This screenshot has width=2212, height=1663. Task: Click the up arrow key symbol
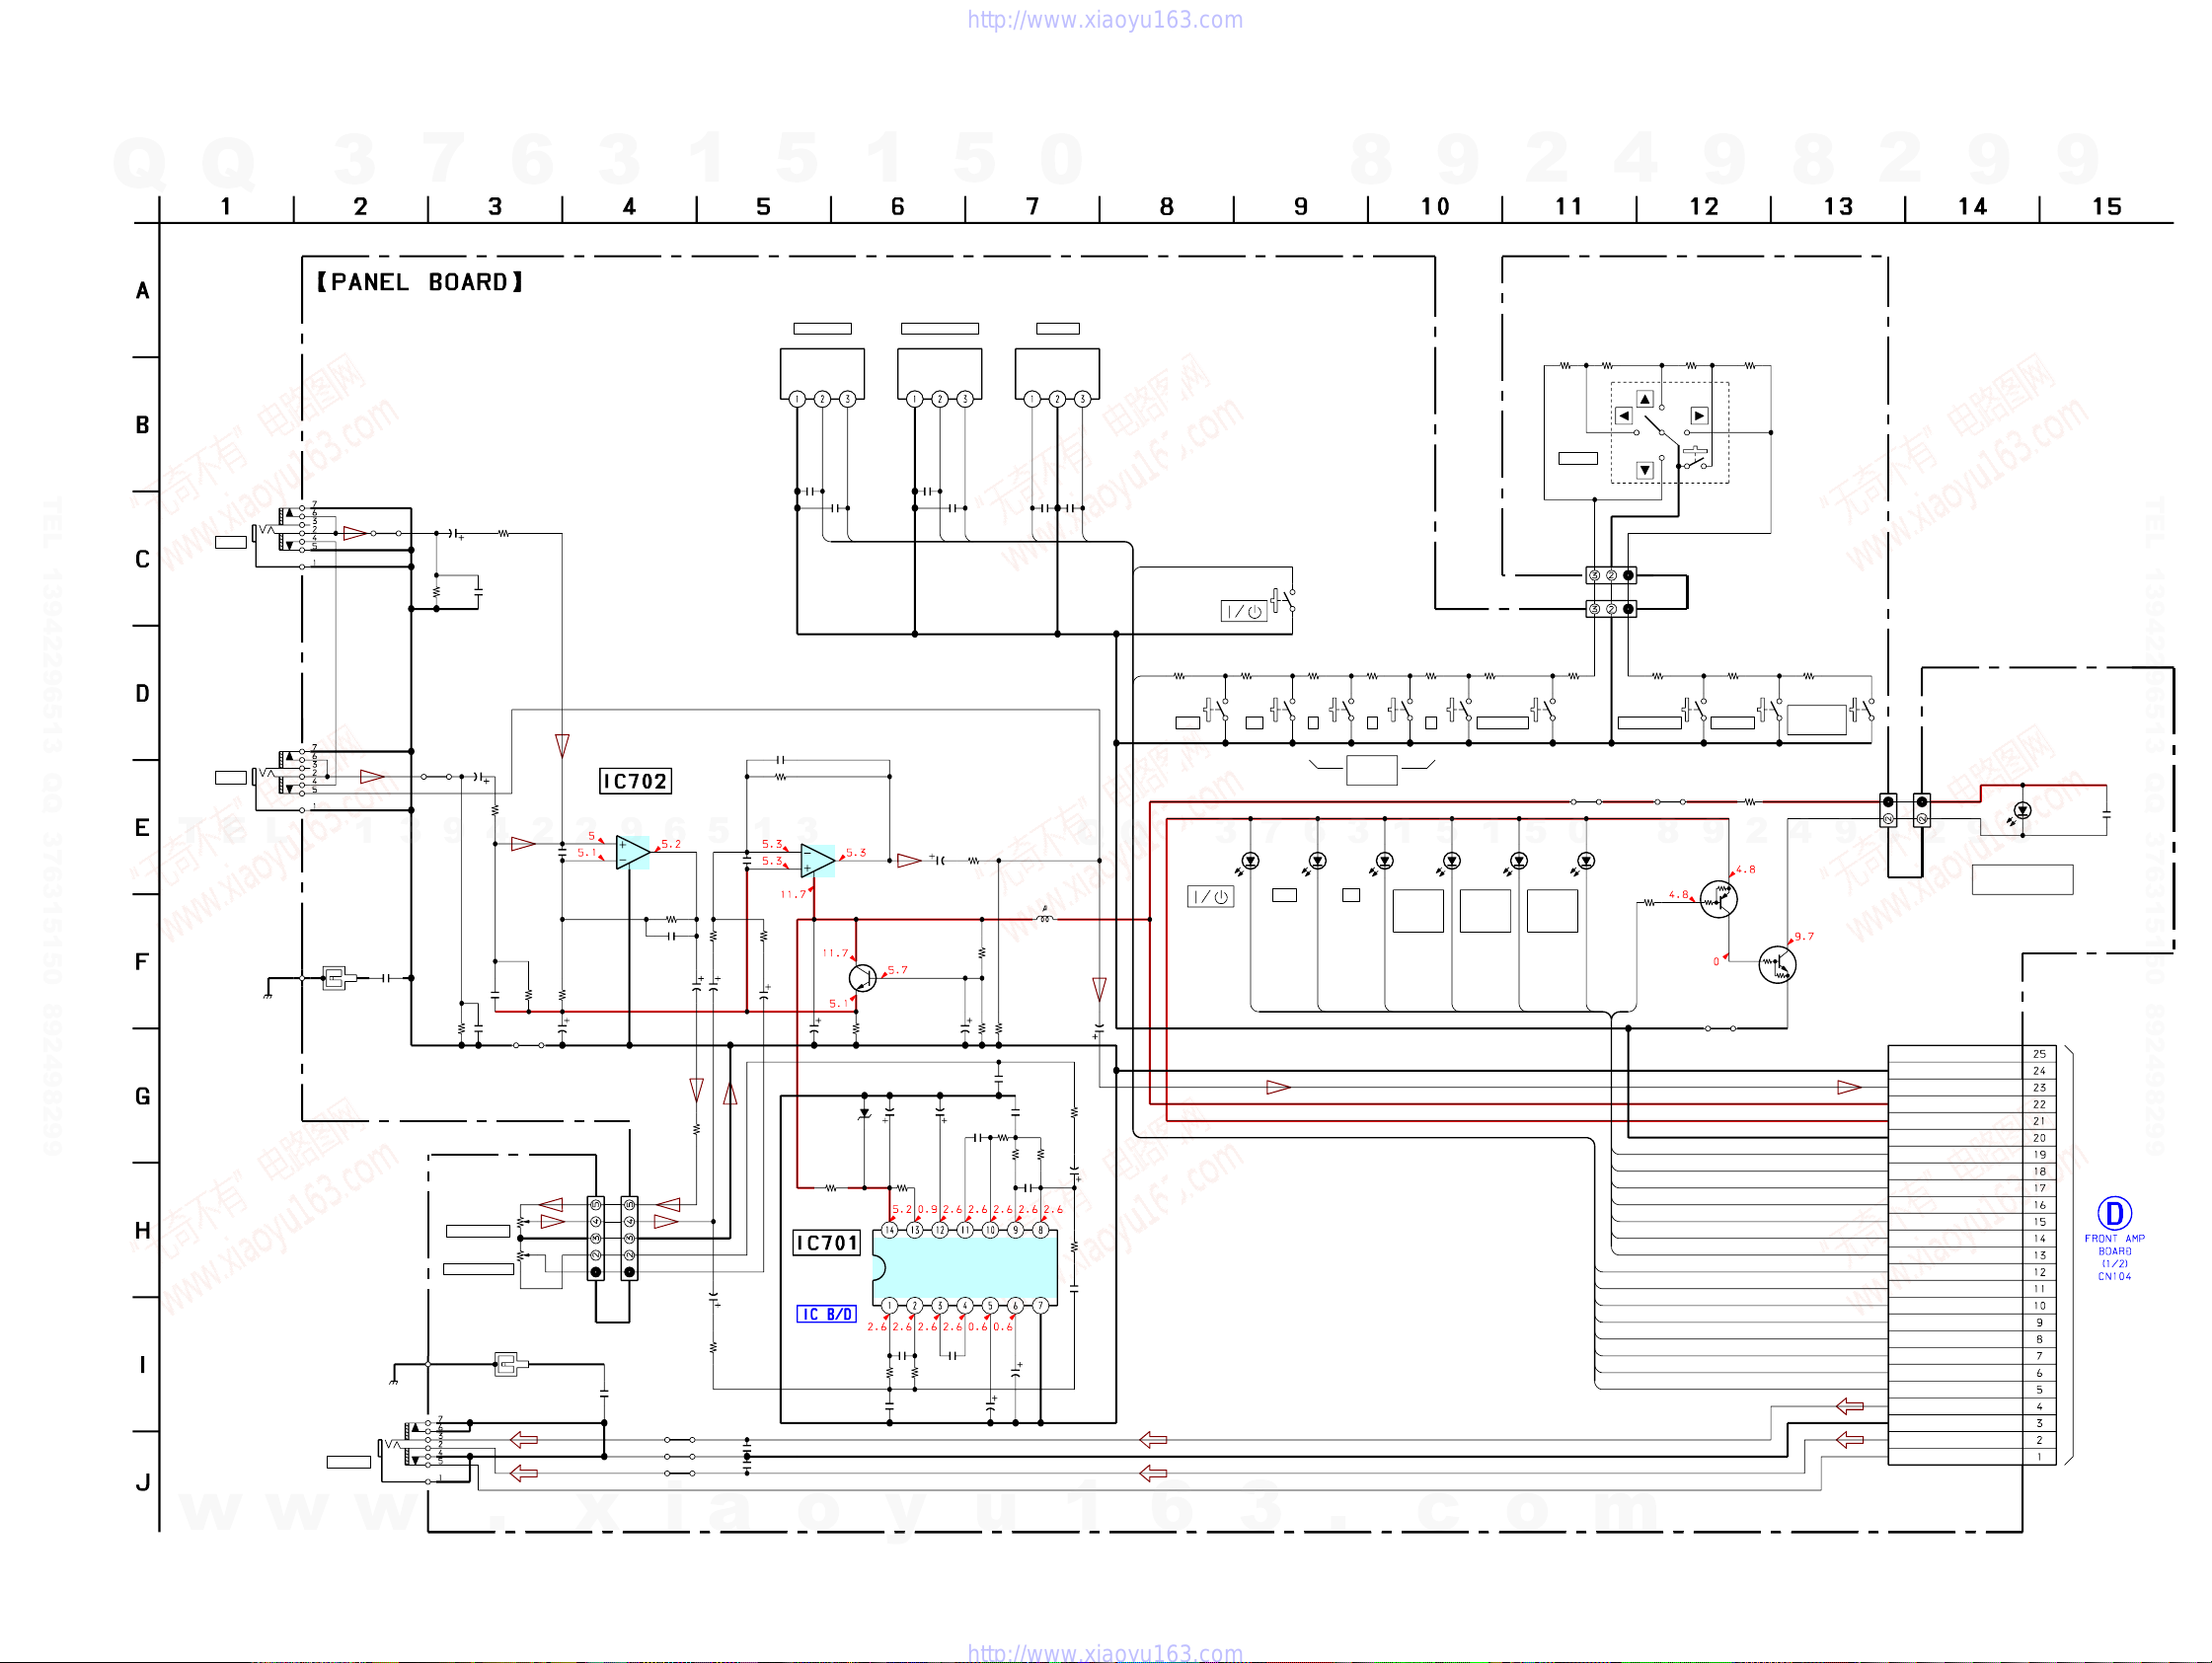1645,399
